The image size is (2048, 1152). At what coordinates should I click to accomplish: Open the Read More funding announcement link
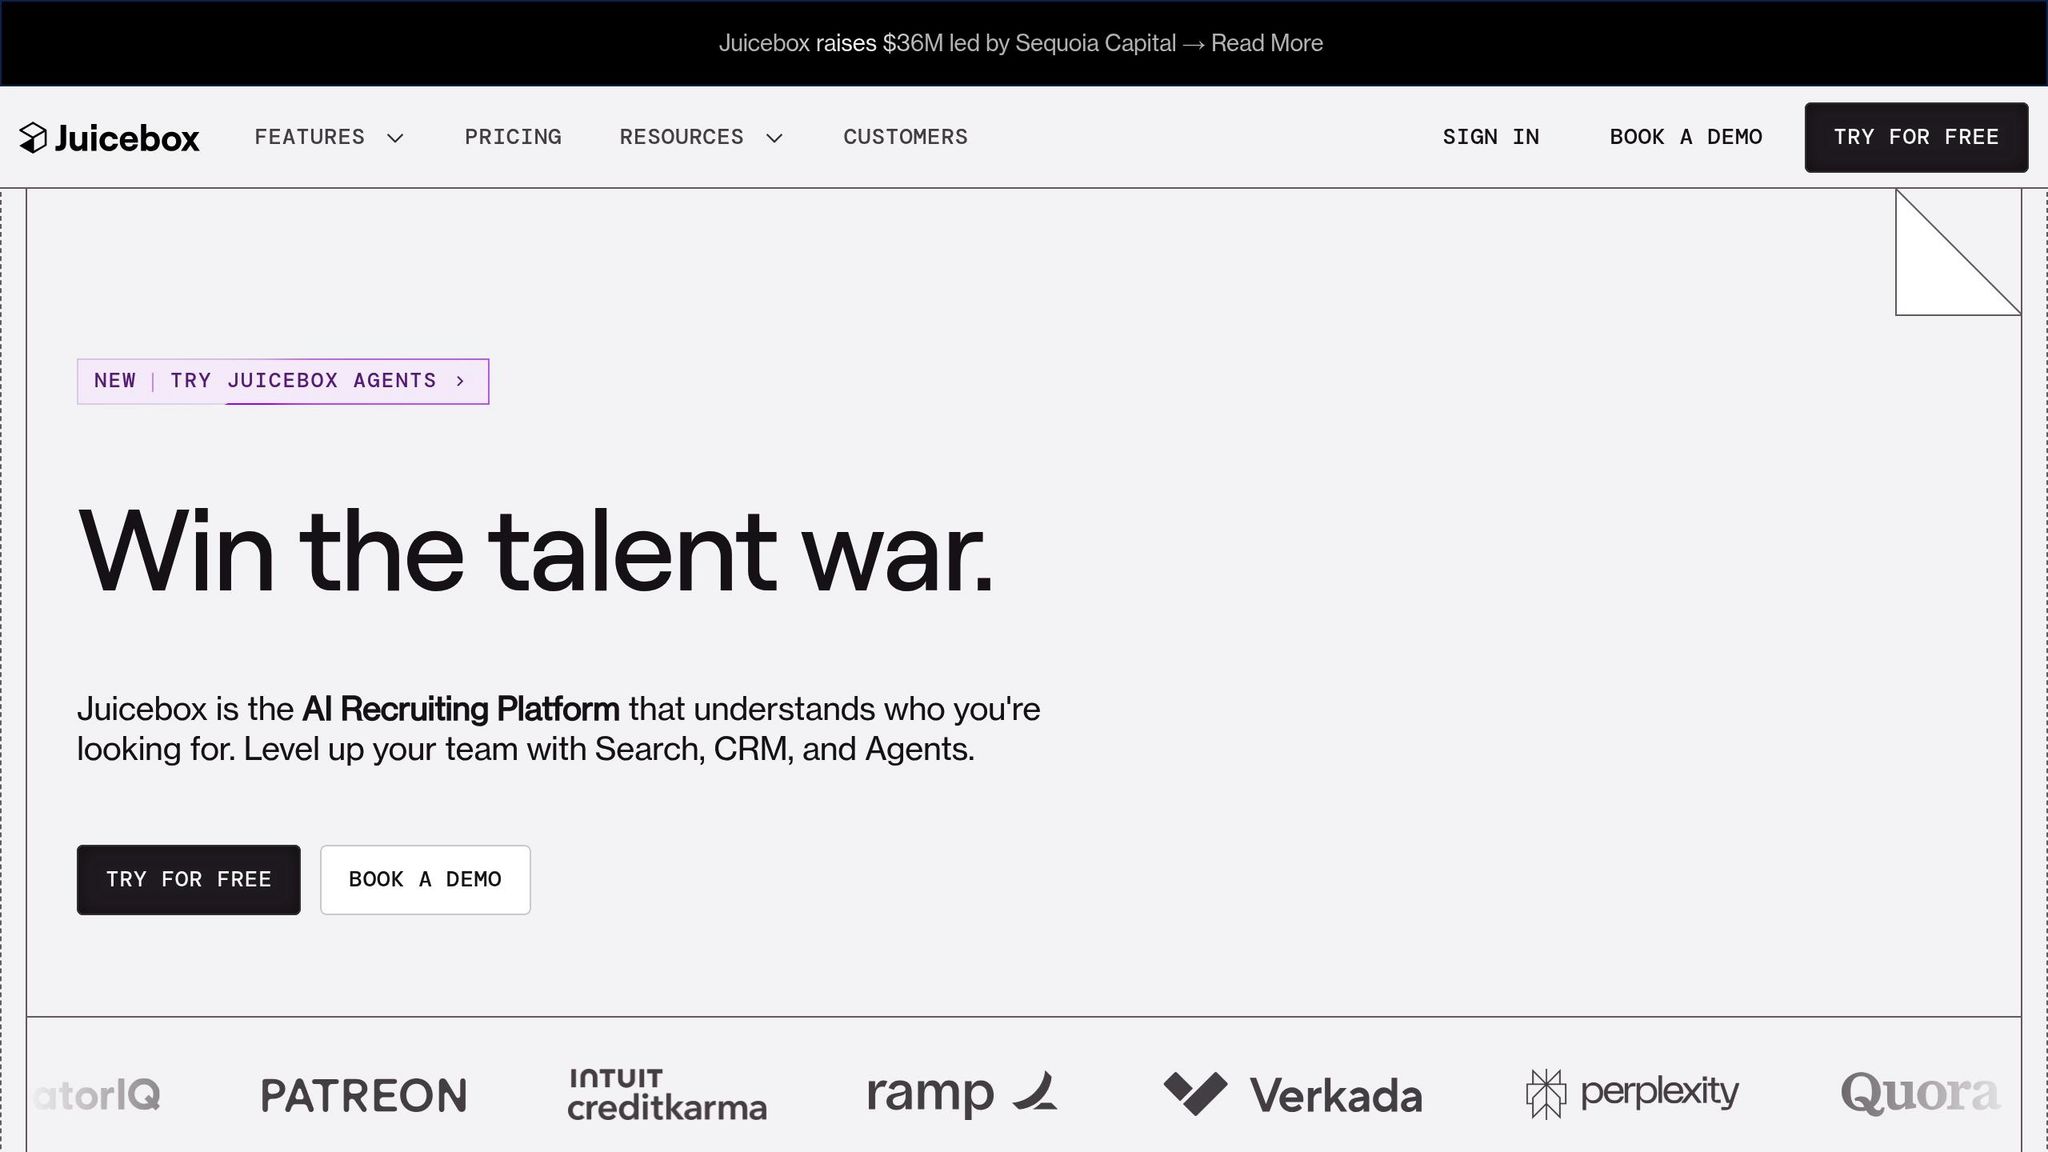1266,43
